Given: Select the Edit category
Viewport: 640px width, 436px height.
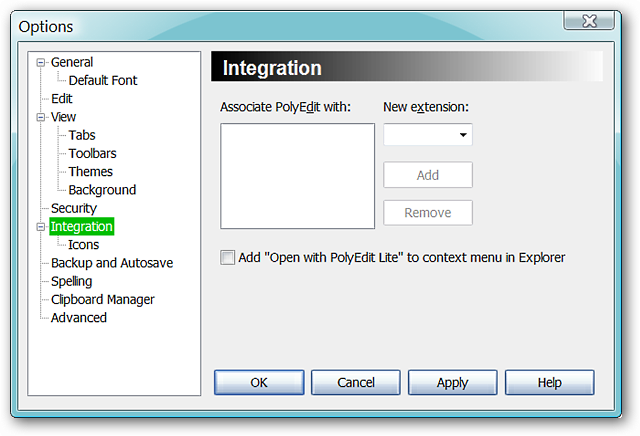Looking at the screenshot, I should pyautogui.click(x=62, y=99).
